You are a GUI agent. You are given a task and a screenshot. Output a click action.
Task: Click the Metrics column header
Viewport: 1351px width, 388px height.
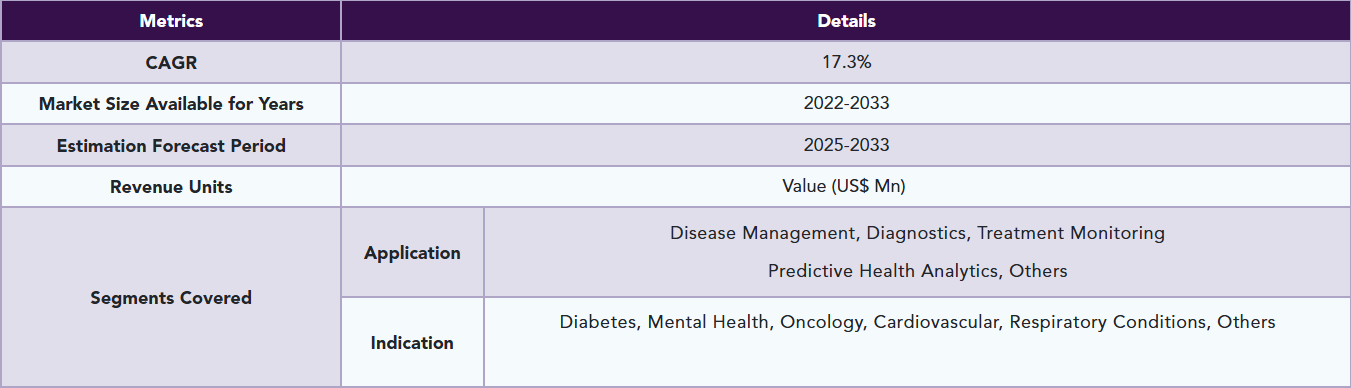click(171, 20)
